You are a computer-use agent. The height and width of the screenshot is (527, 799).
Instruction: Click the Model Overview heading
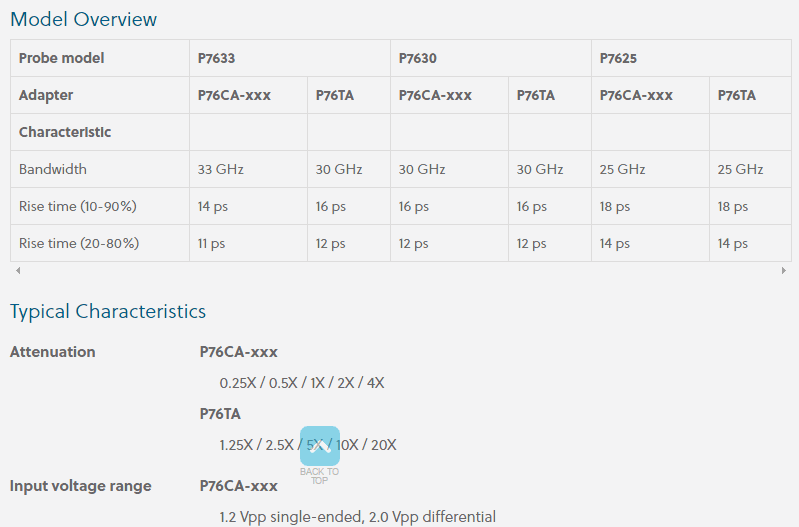tap(83, 19)
